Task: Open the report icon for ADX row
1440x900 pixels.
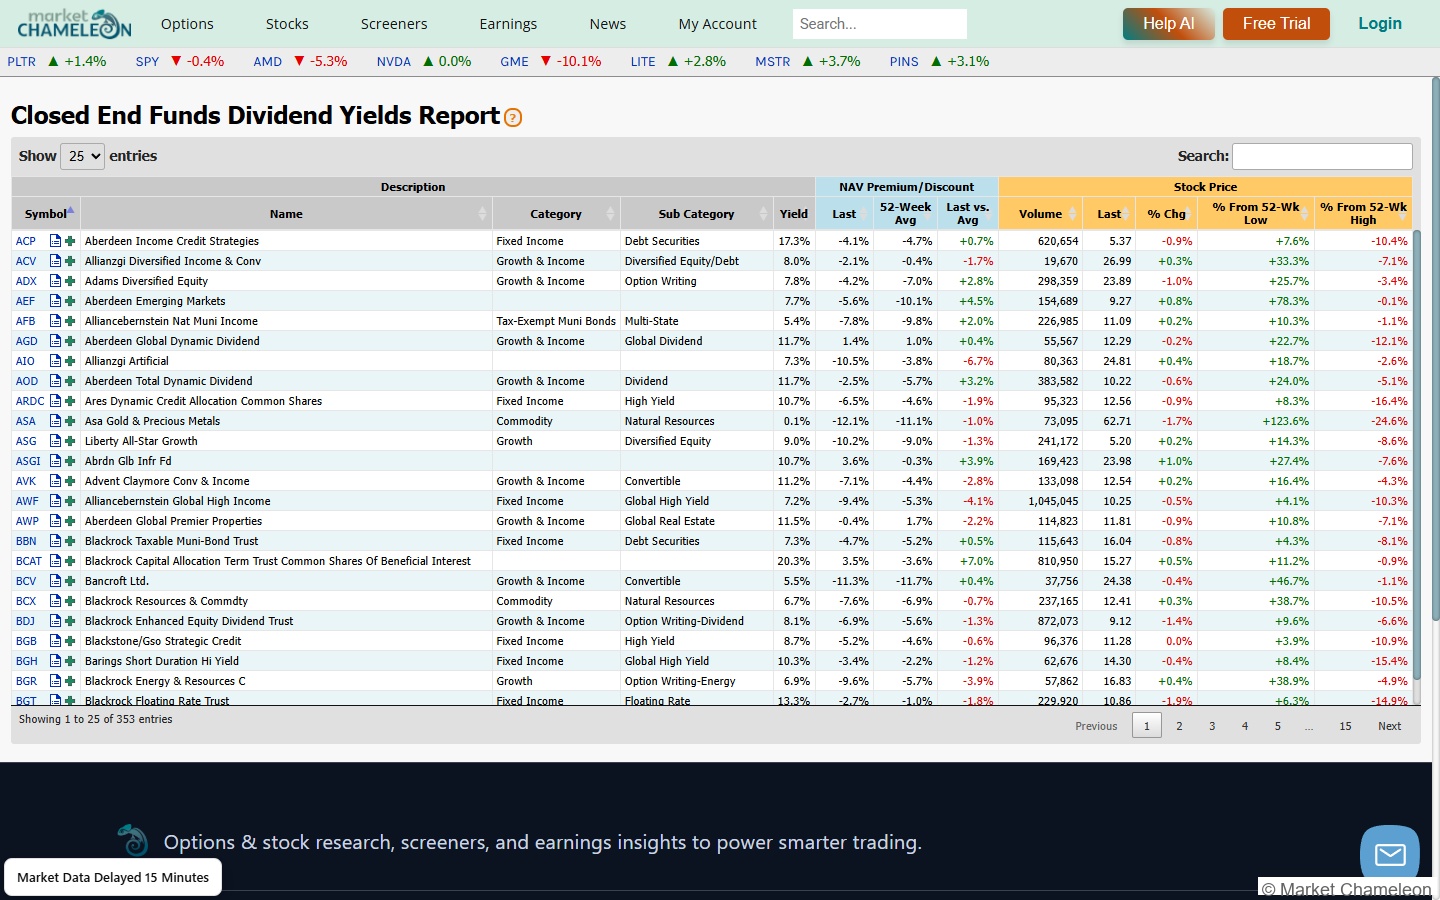Action: coord(56,281)
